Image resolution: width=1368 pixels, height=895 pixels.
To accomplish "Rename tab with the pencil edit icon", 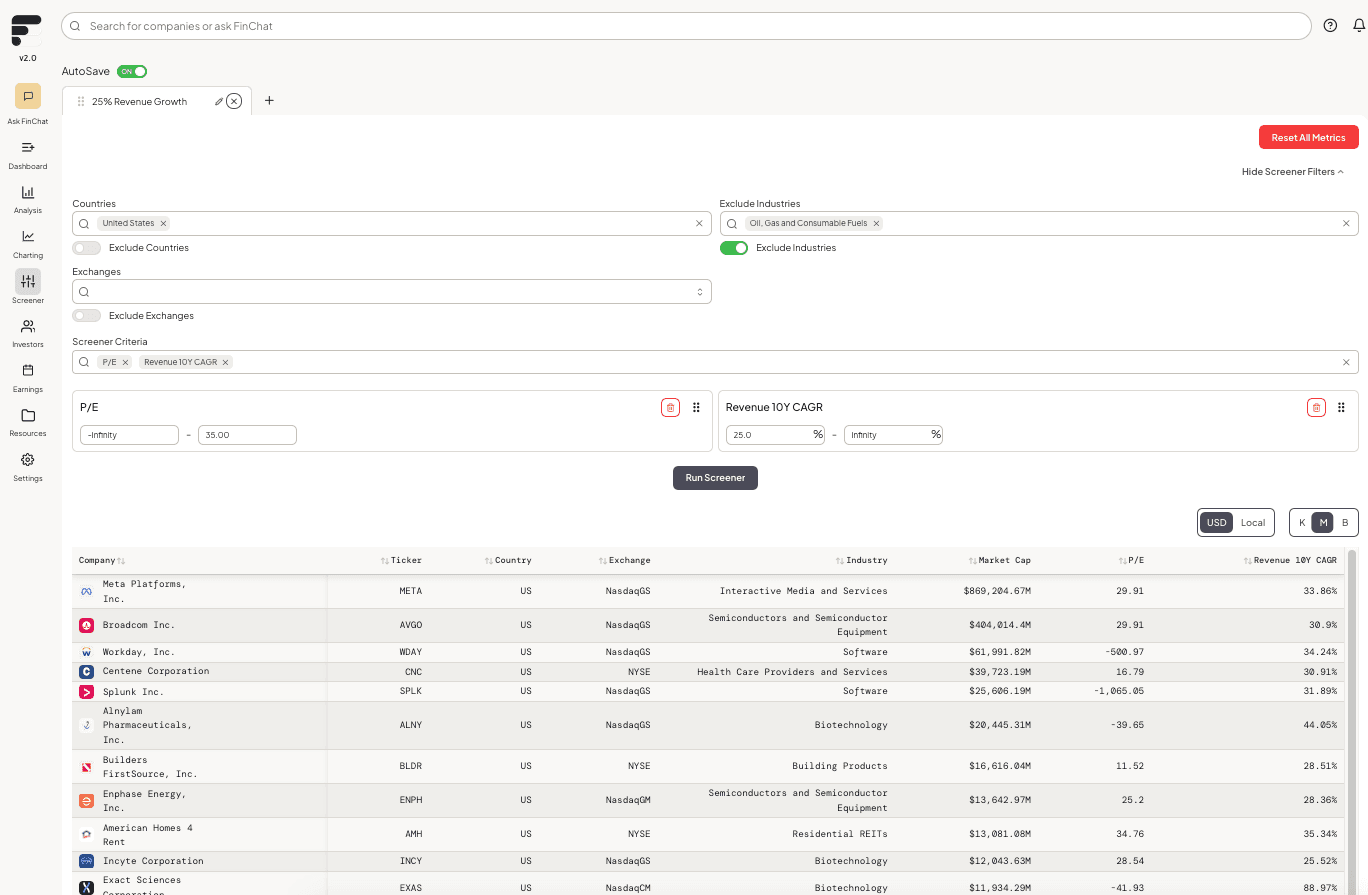I will click(219, 101).
